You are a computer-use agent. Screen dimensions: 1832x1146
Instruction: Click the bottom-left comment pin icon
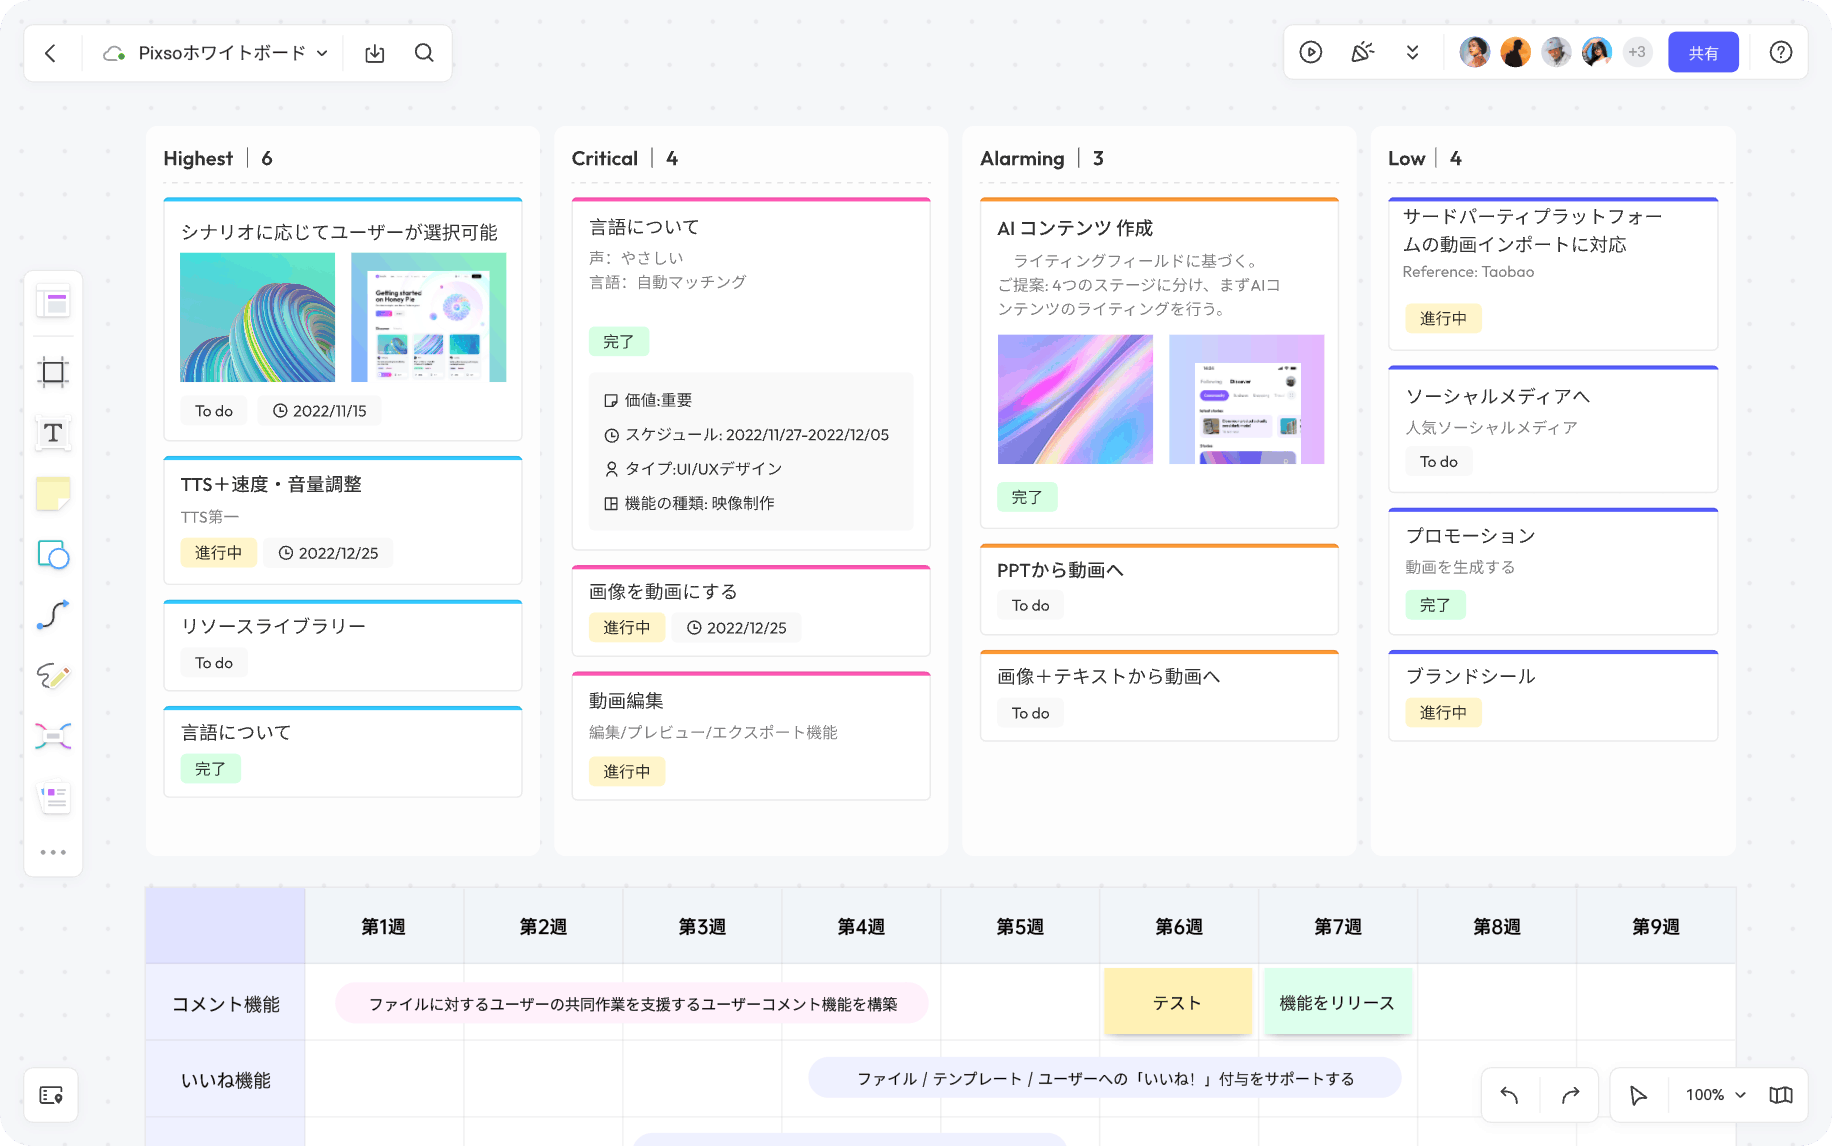click(51, 1095)
